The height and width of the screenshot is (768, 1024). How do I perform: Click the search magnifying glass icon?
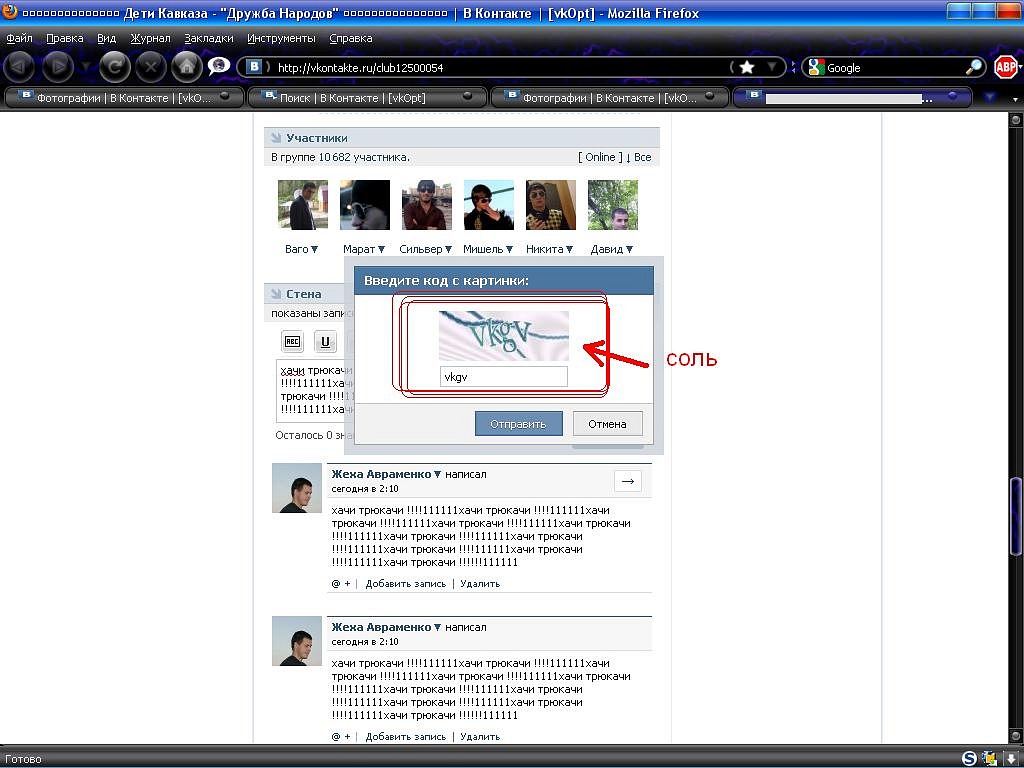click(x=973, y=68)
